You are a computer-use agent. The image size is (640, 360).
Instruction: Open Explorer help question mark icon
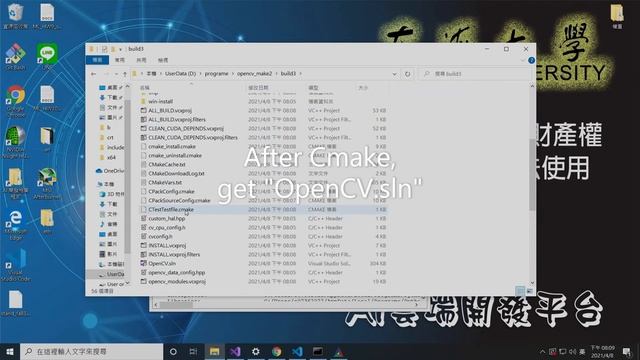(x=531, y=60)
